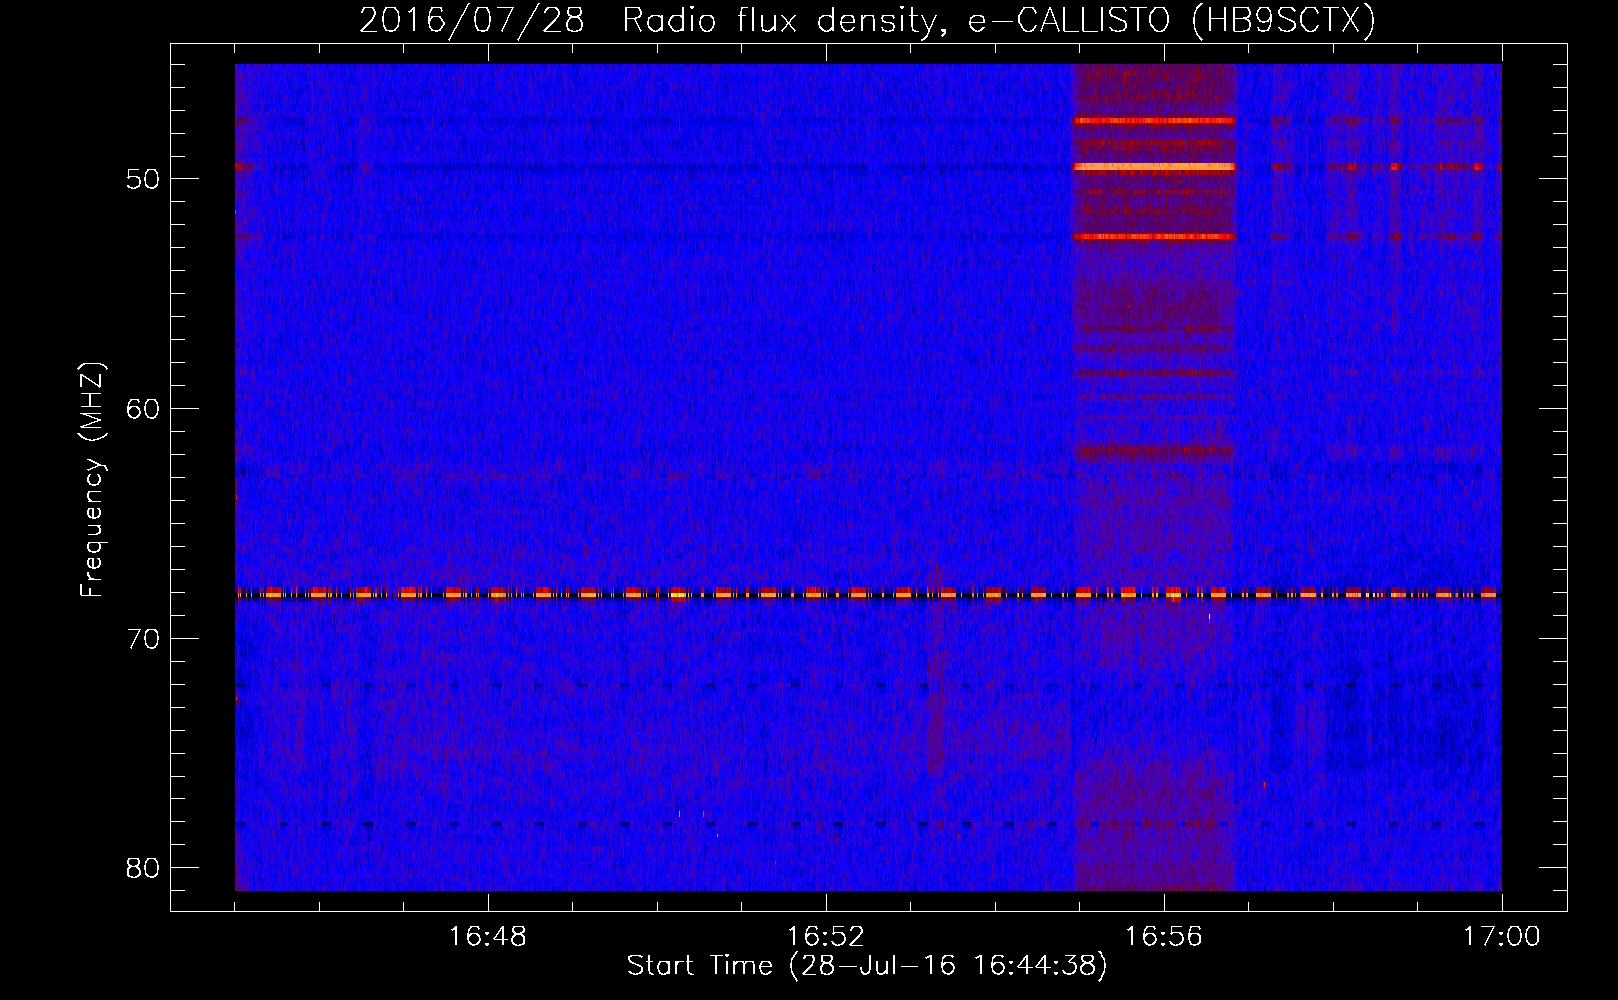Click the 16:48 time tick label
The image size is (1618, 1000).
click(x=488, y=937)
